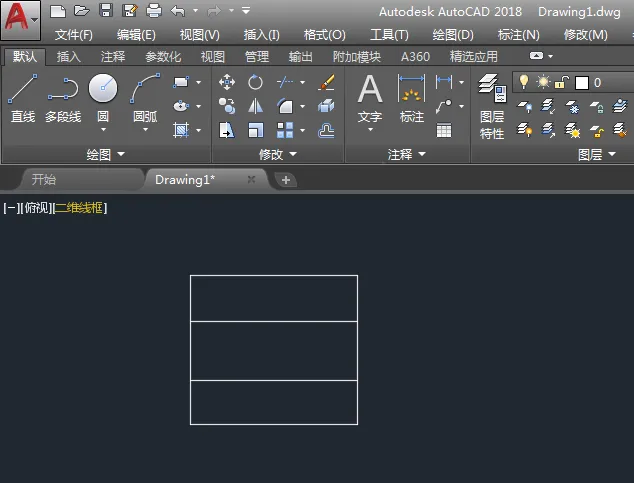
Task: Toggle layer 0 on/off lightbulb
Action: coord(524,82)
